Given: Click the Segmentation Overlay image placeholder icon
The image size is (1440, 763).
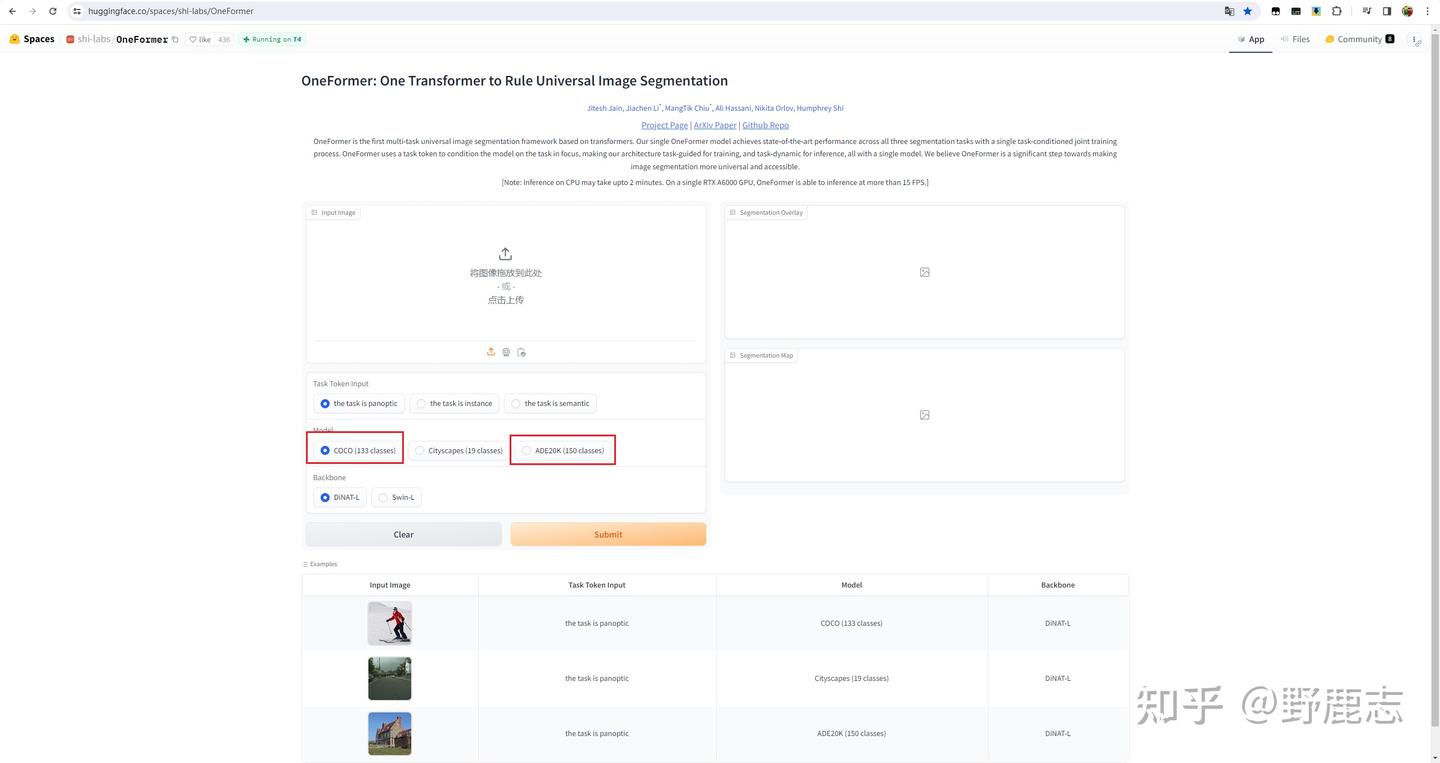Looking at the screenshot, I should tap(925, 272).
